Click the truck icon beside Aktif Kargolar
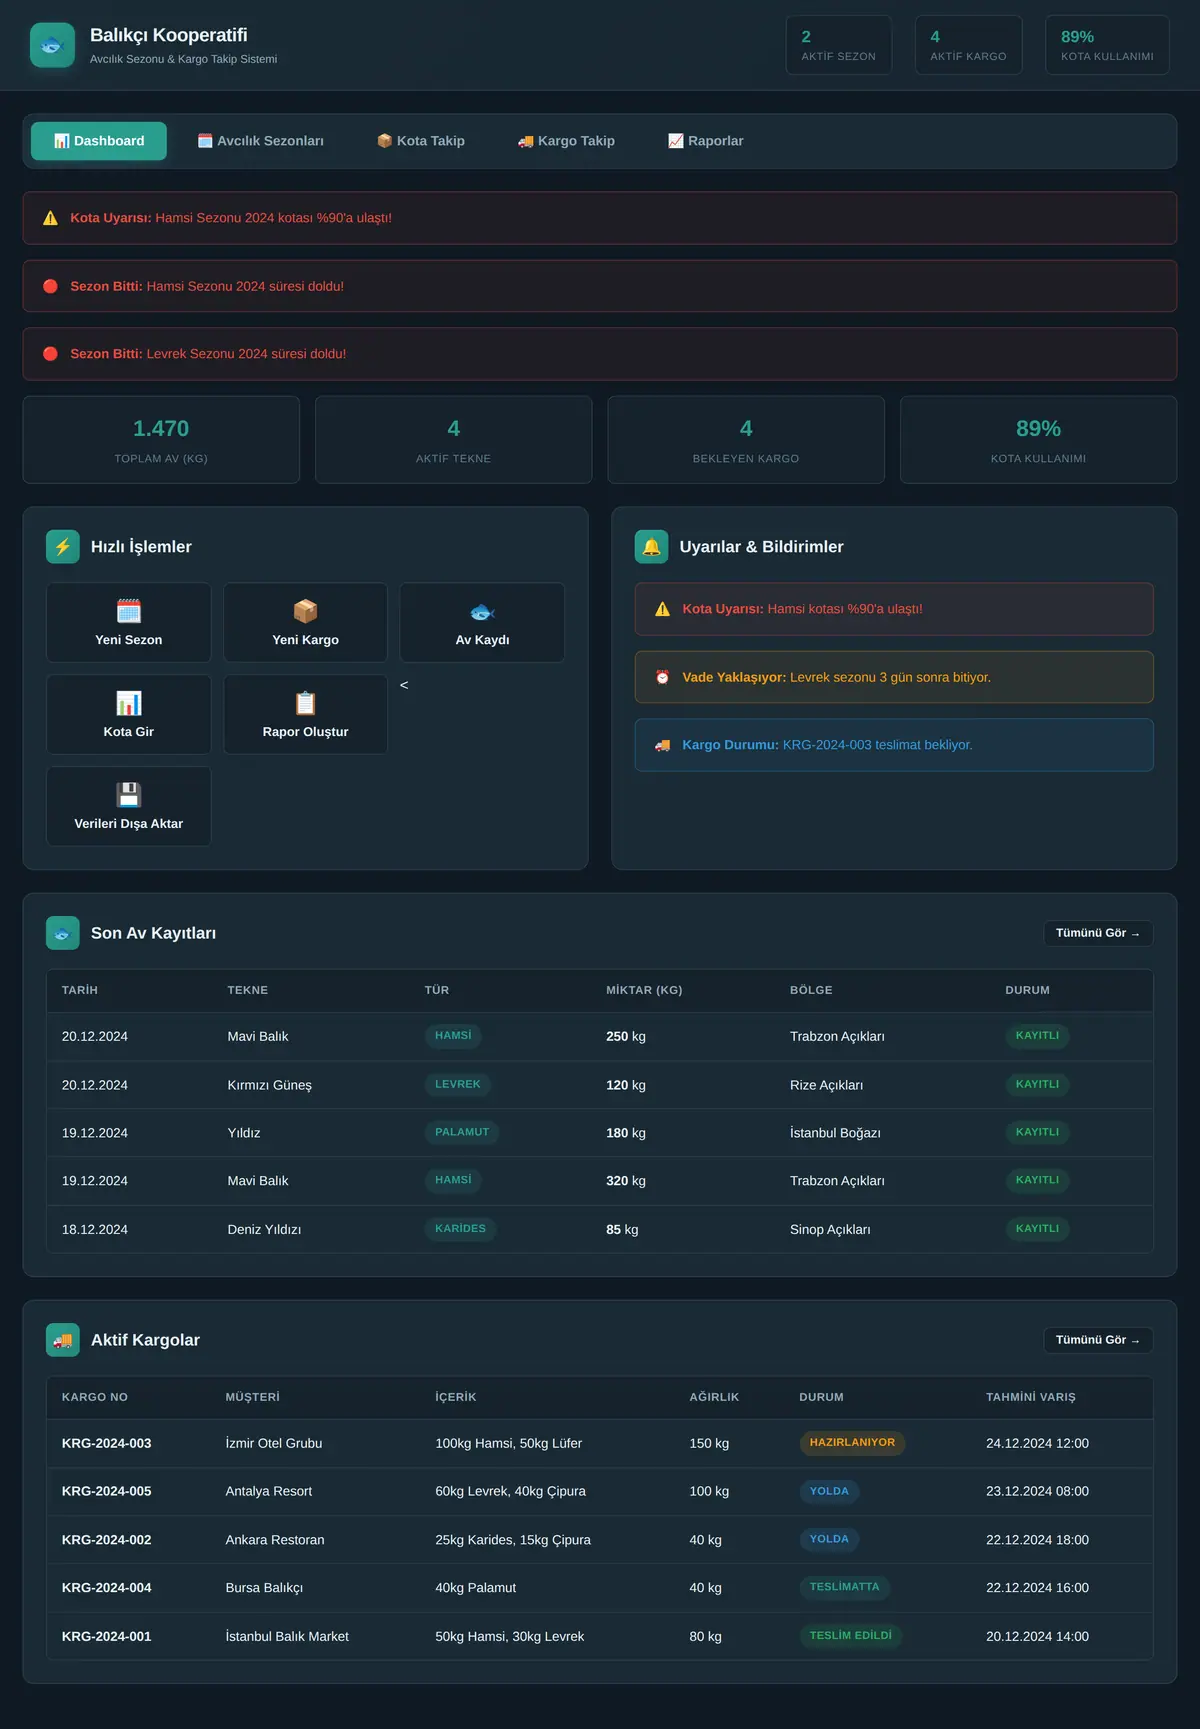The height and width of the screenshot is (1729, 1200). pos(63,1340)
